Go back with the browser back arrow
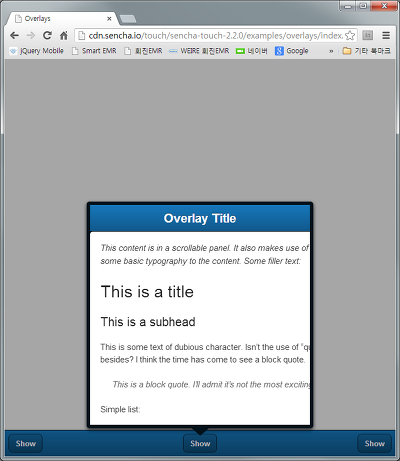 [14, 35]
